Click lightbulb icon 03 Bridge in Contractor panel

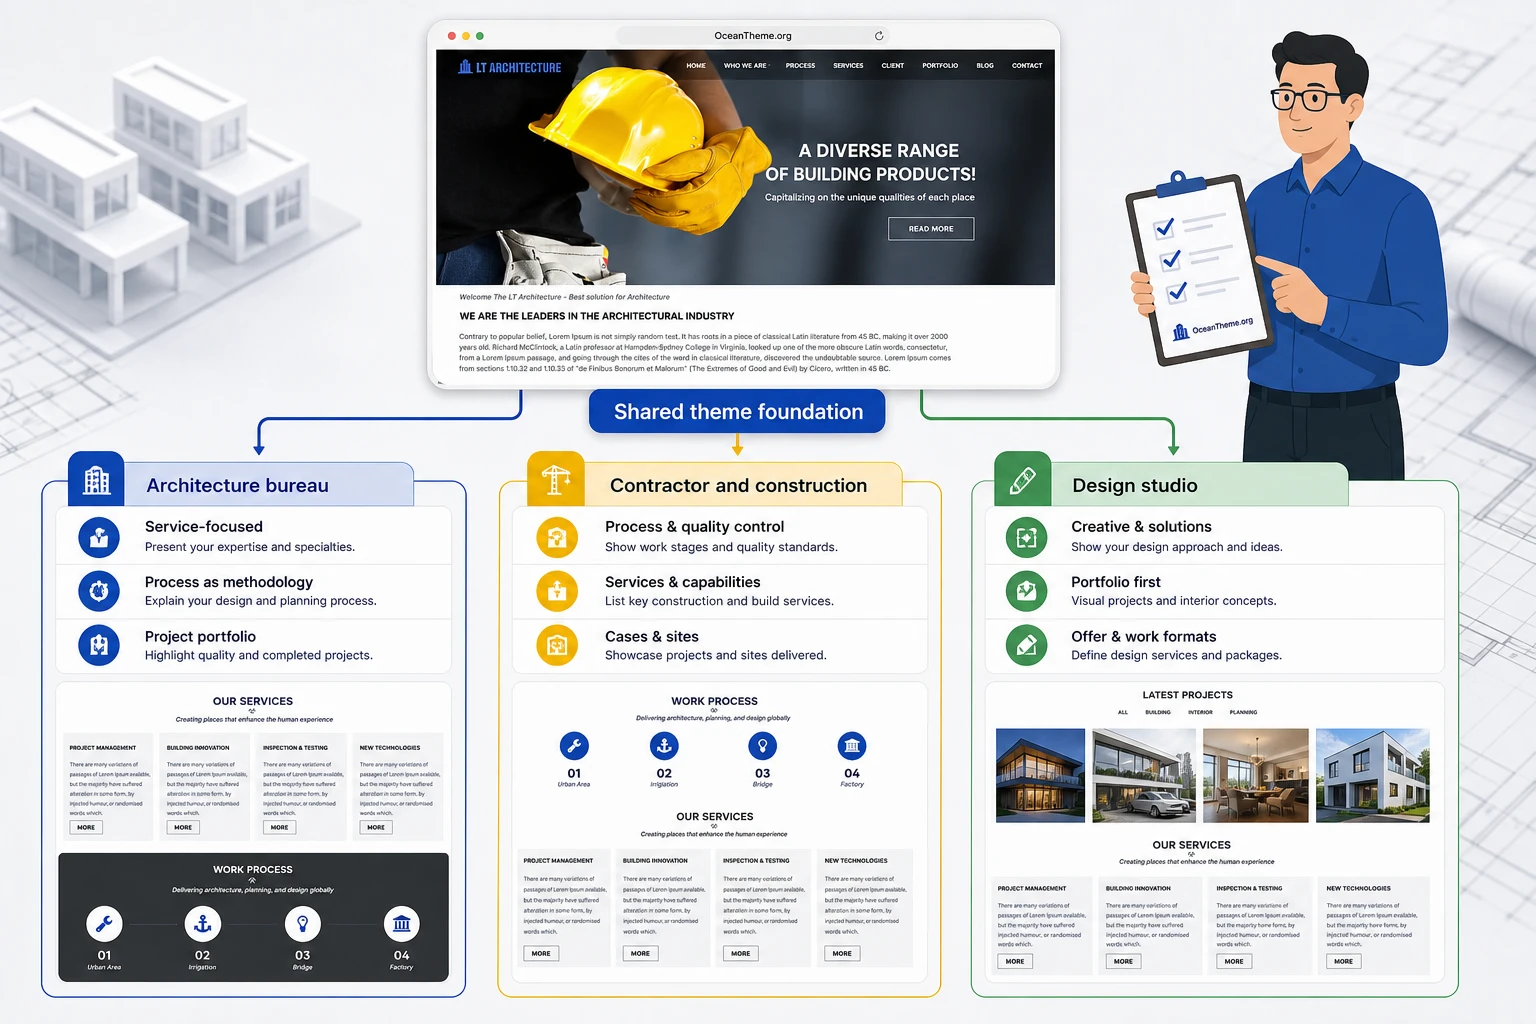(763, 746)
